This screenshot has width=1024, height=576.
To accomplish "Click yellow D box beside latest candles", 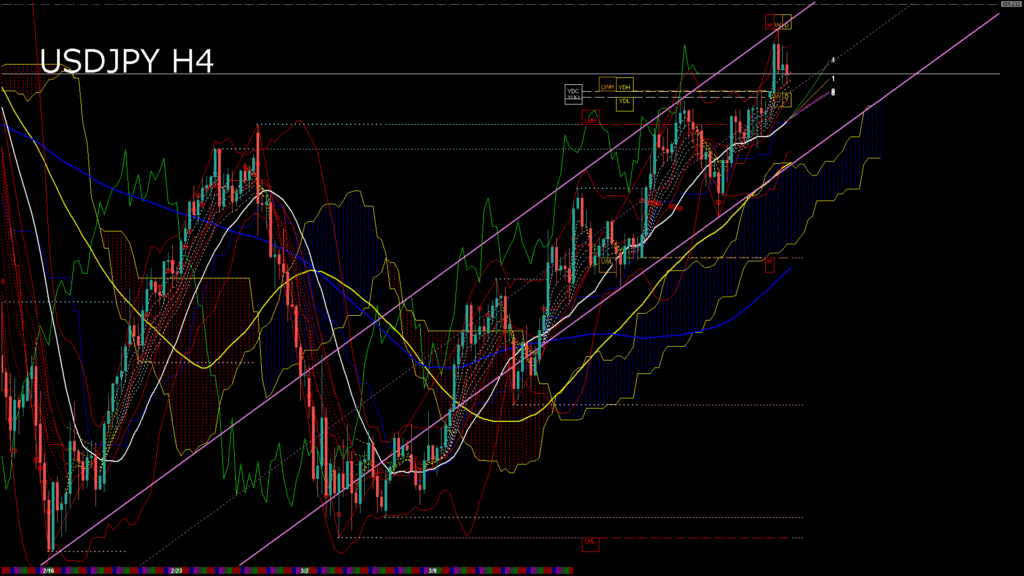I will coord(786,98).
